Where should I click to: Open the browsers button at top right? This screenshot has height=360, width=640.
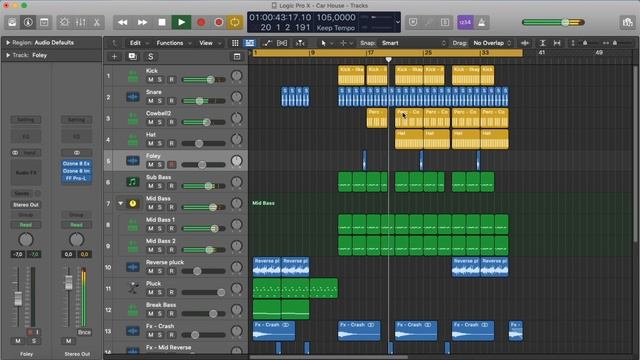tap(627, 22)
